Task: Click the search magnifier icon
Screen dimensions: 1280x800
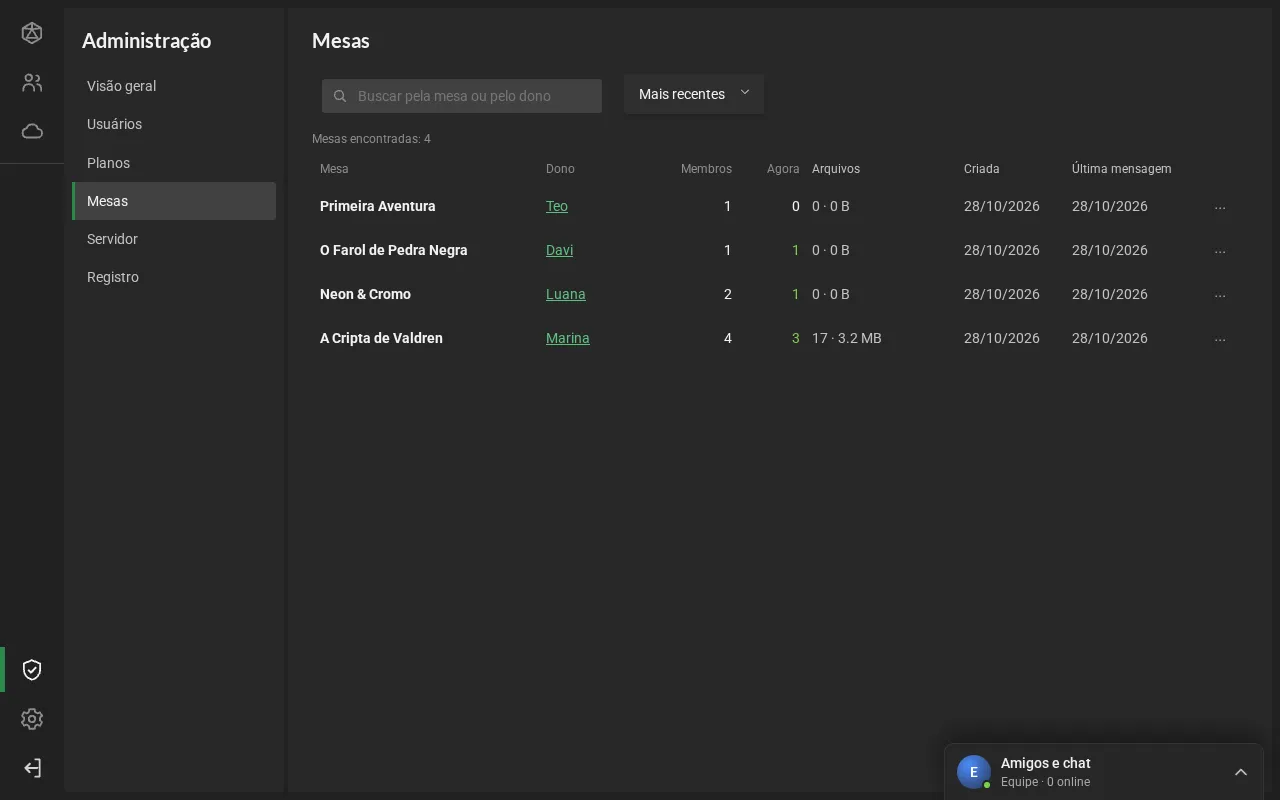Action: [340, 96]
